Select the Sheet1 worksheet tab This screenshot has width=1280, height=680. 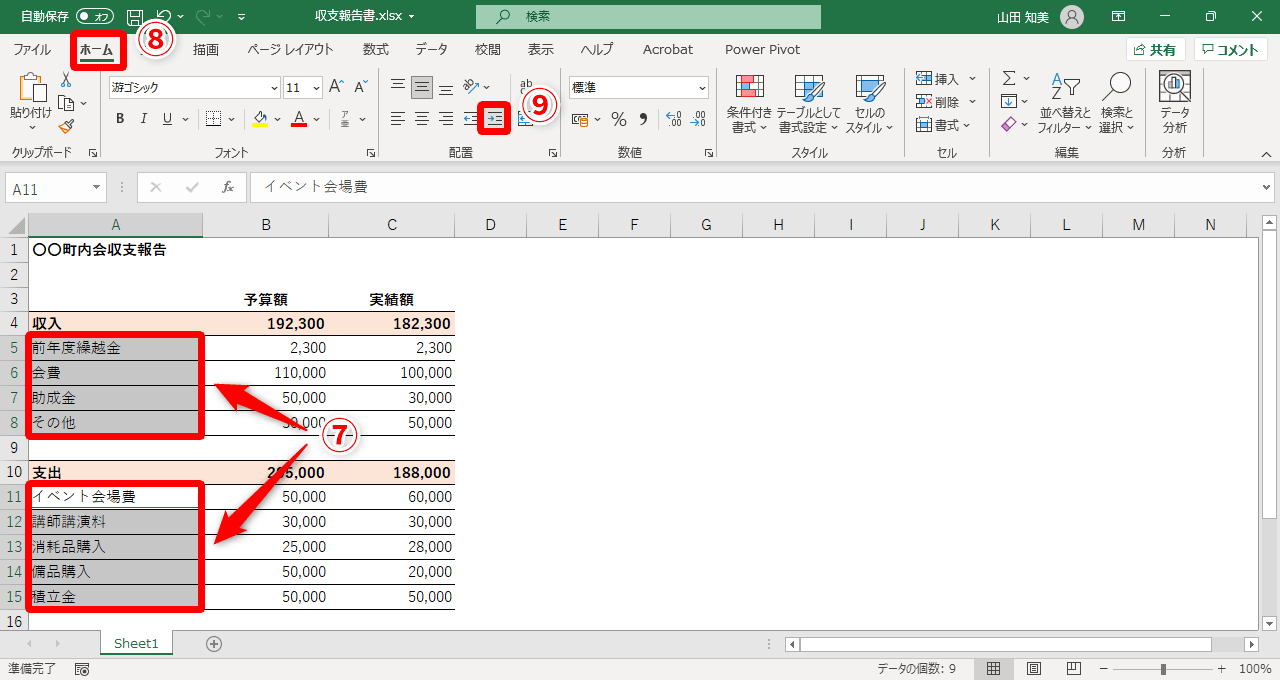[x=136, y=643]
